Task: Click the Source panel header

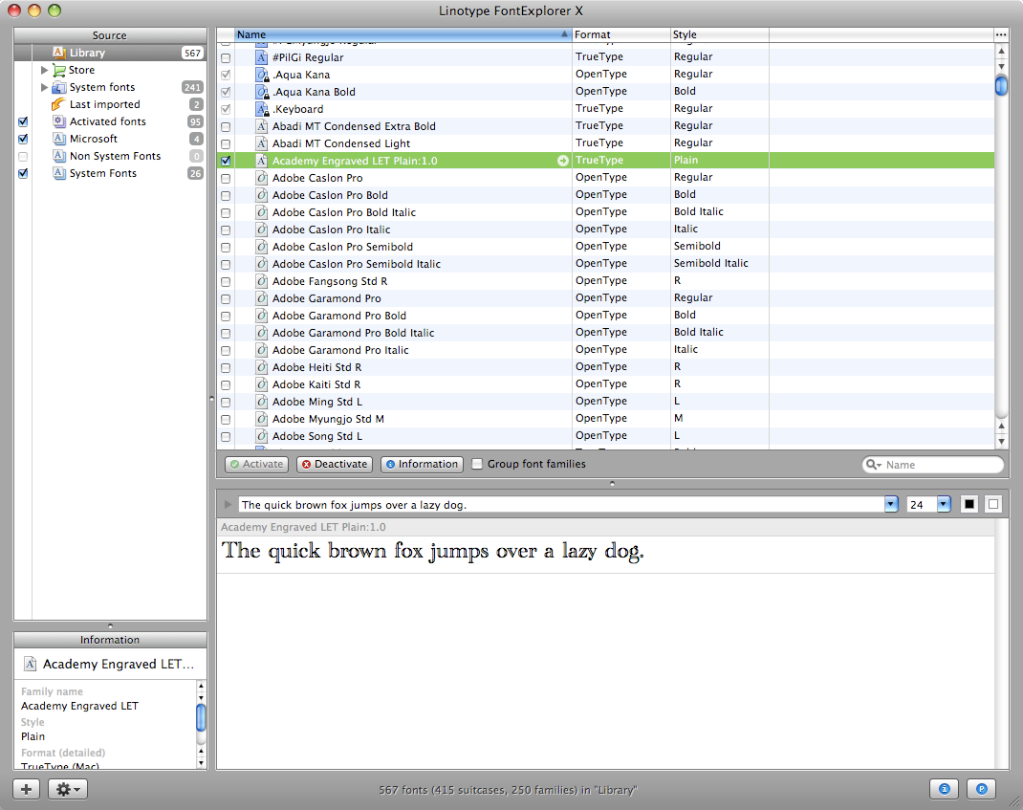Action: 110,35
